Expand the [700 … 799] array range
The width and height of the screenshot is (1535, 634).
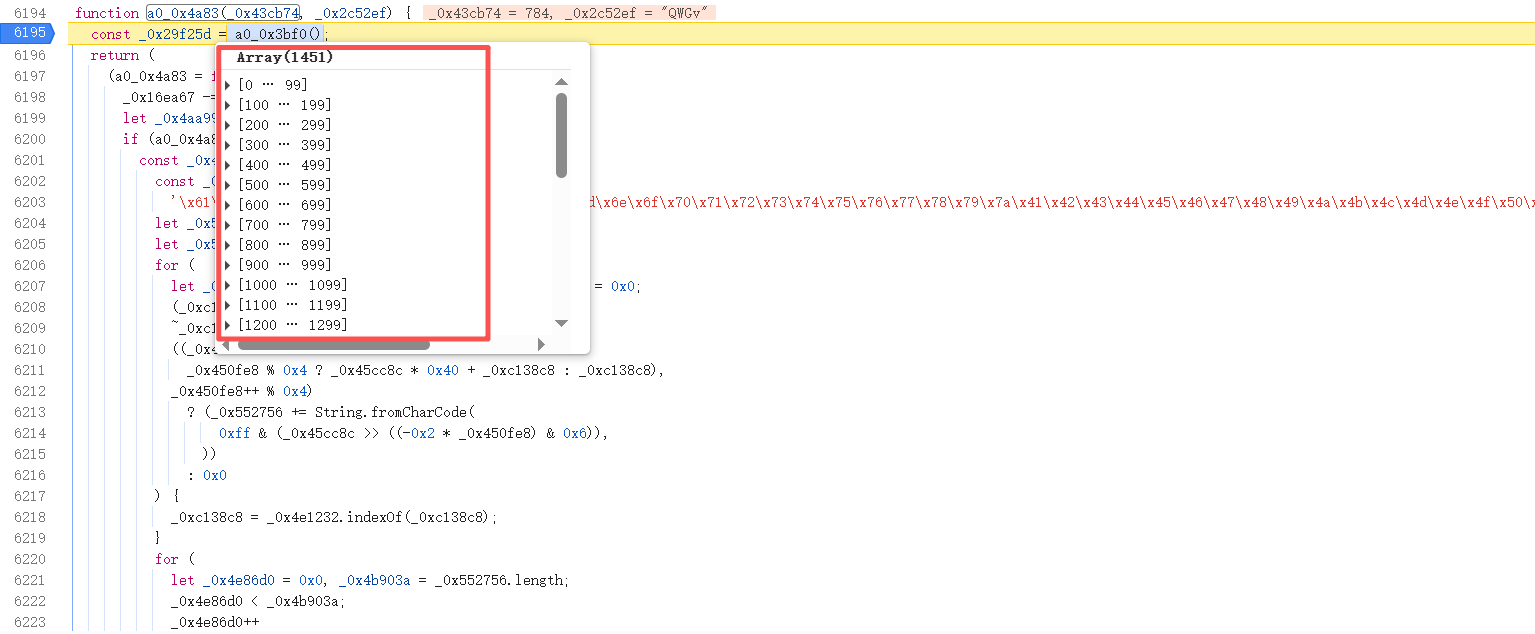(229, 225)
